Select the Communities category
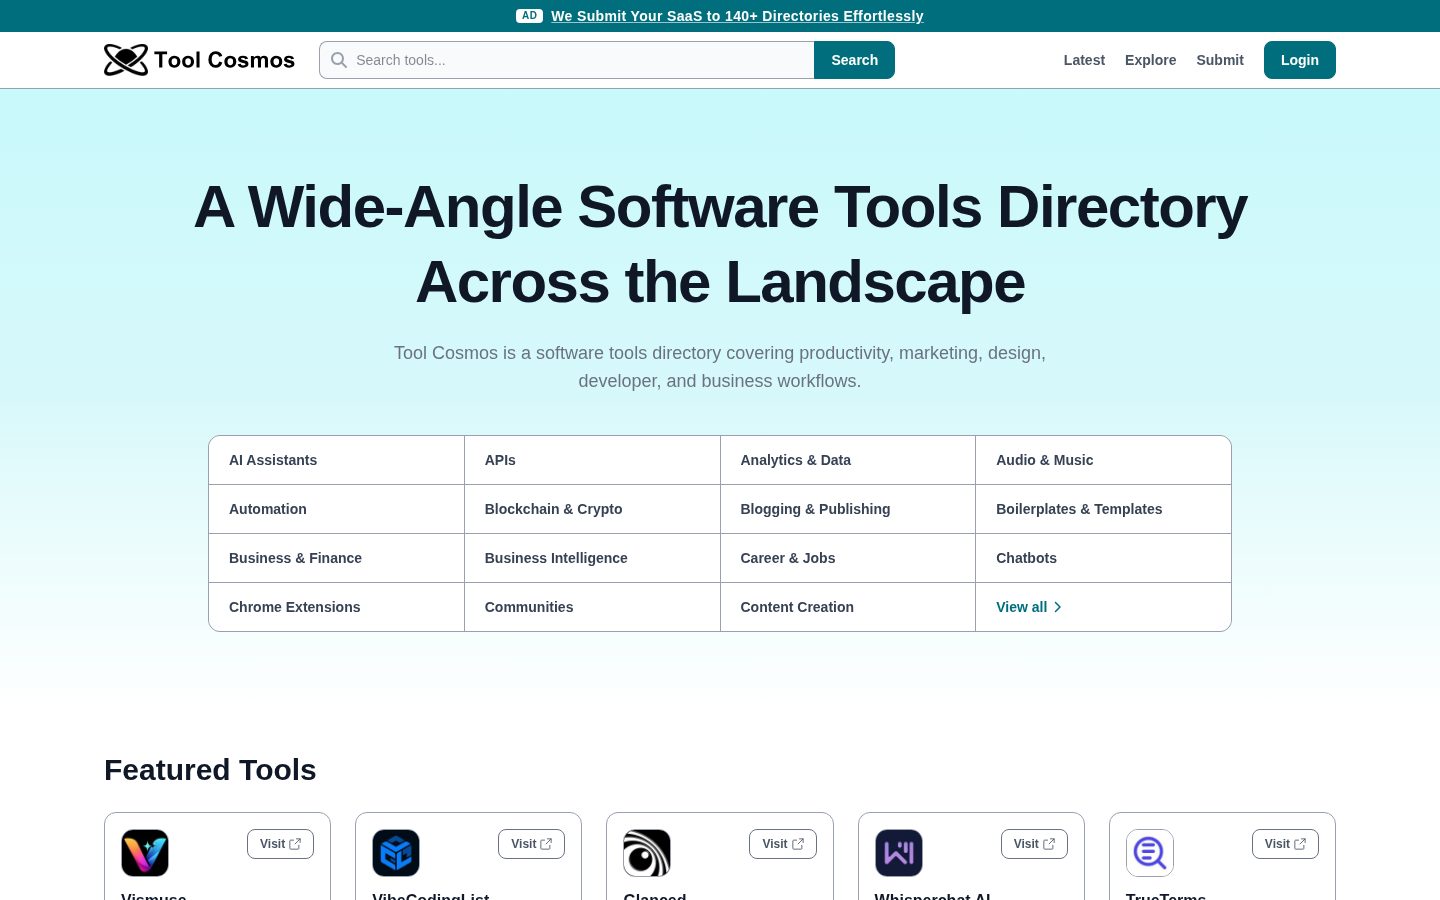Screen dimensions: 1440x900 click(x=592, y=607)
